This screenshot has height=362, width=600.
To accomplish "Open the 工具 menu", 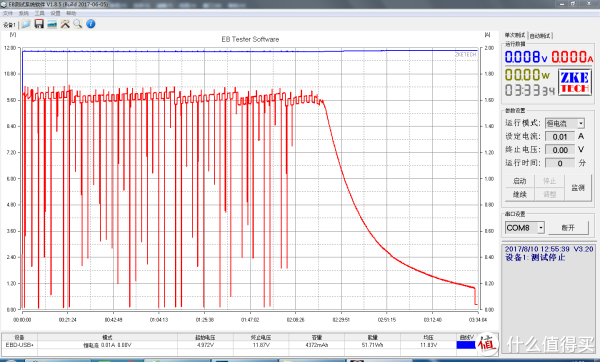I will click(x=39, y=13).
